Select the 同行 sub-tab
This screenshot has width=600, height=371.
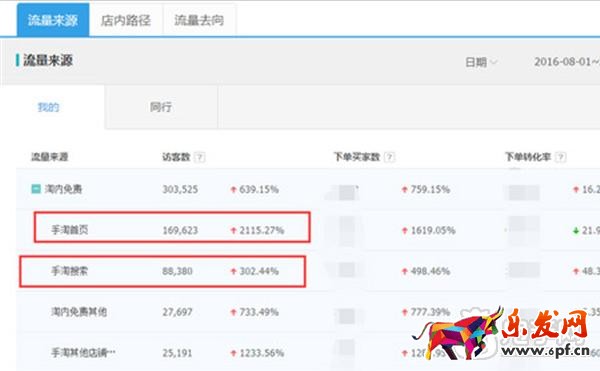click(x=161, y=107)
